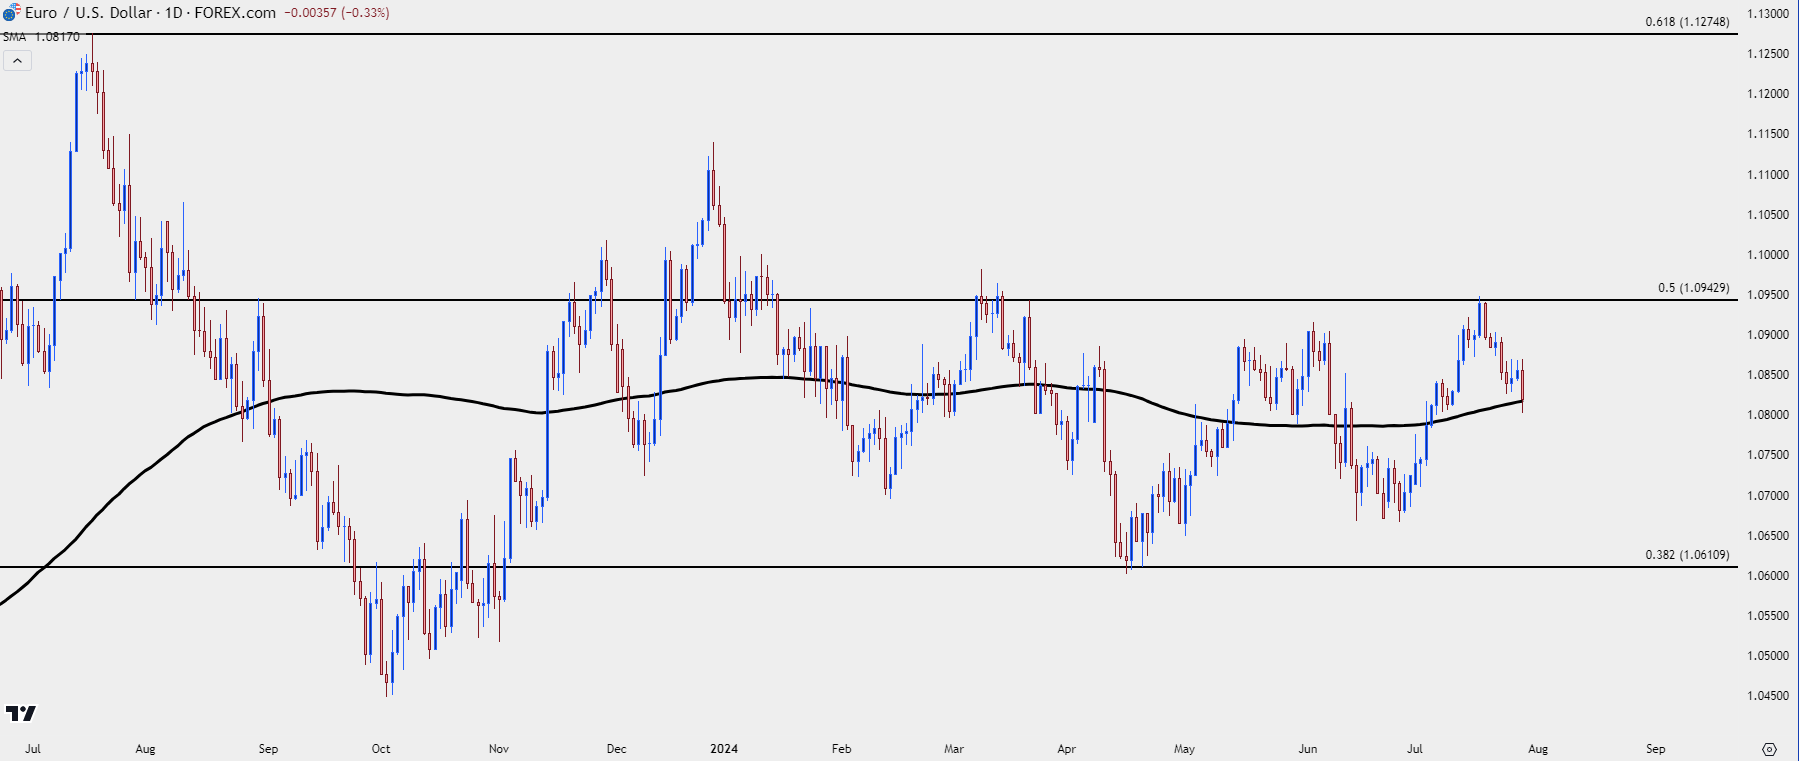The width and height of the screenshot is (1799, 761).
Task: Click the Aug label at right of time axis
Action: coord(1538,749)
